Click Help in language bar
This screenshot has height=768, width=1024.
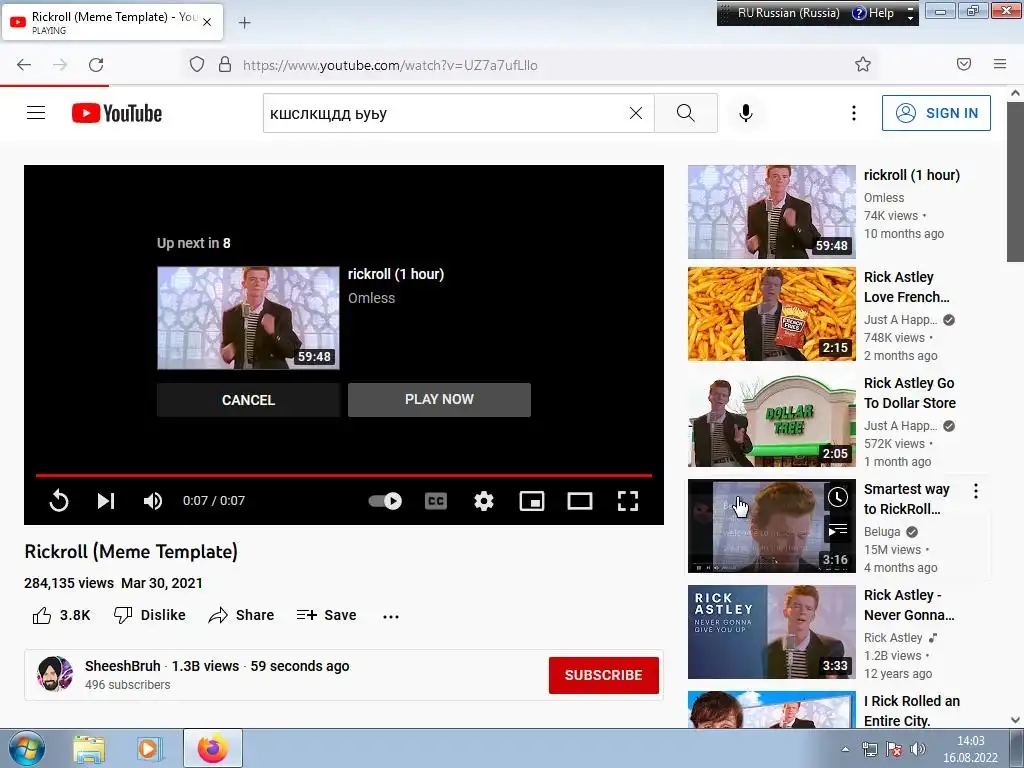pos(874,13)
